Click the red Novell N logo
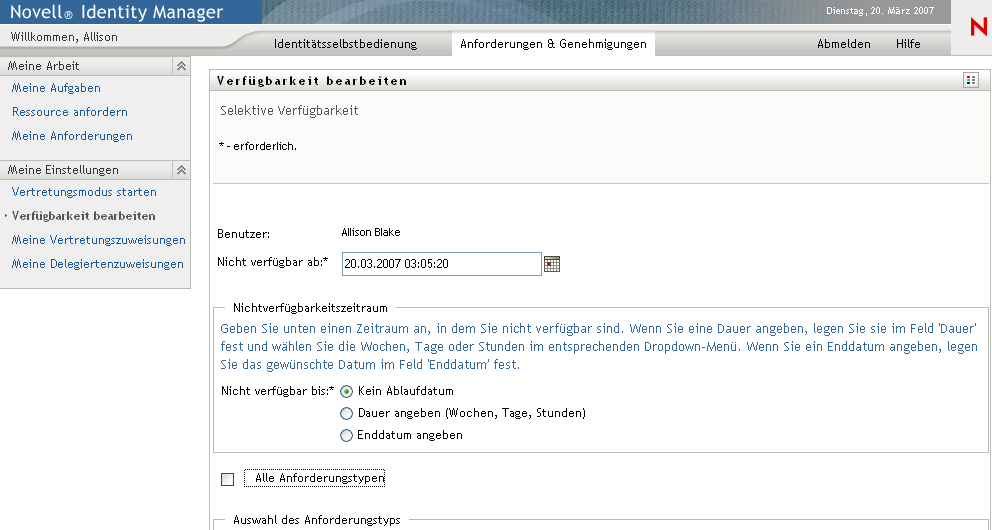Viewport: 992px width, 530px height. tap(978, 27)
